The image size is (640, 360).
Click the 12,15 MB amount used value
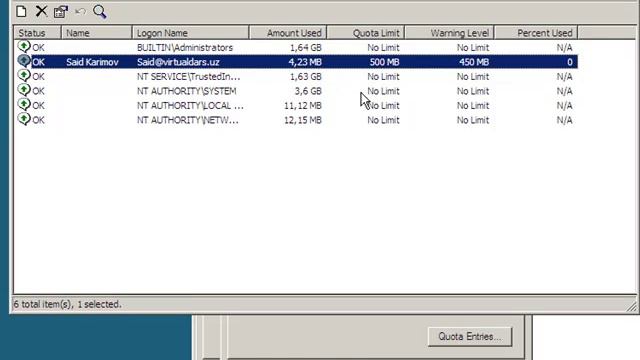tap(303, 120)
